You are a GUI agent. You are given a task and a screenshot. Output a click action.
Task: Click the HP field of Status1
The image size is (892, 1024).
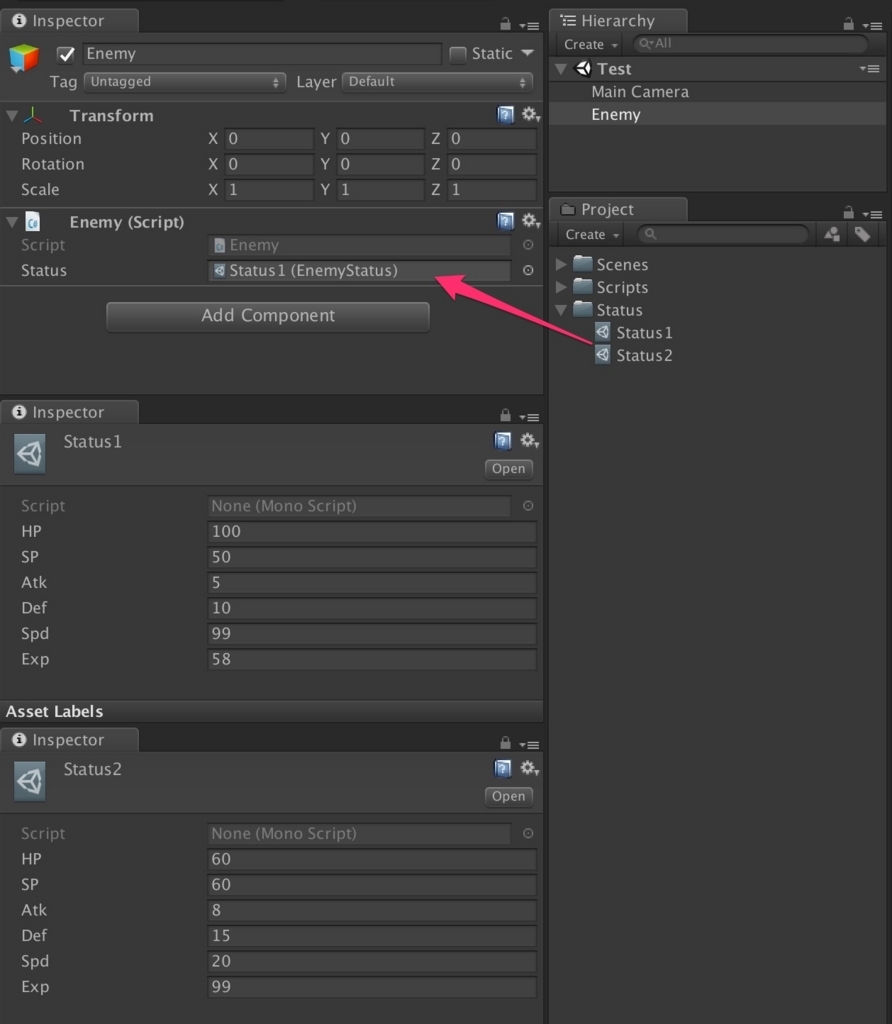coord(371,531)
